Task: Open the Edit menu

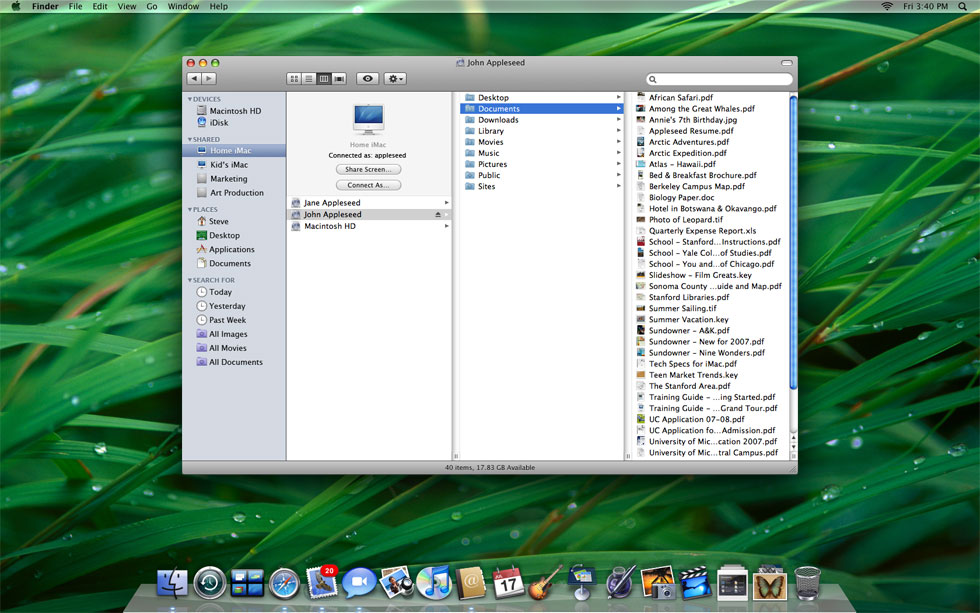Action: [x=100, y=6]
